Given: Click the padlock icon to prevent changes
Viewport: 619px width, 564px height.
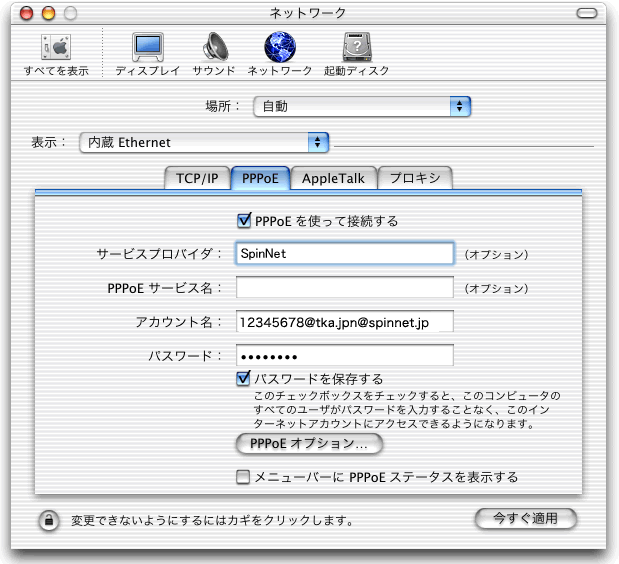Looking at the screenshot, I should tap(47, 520).
